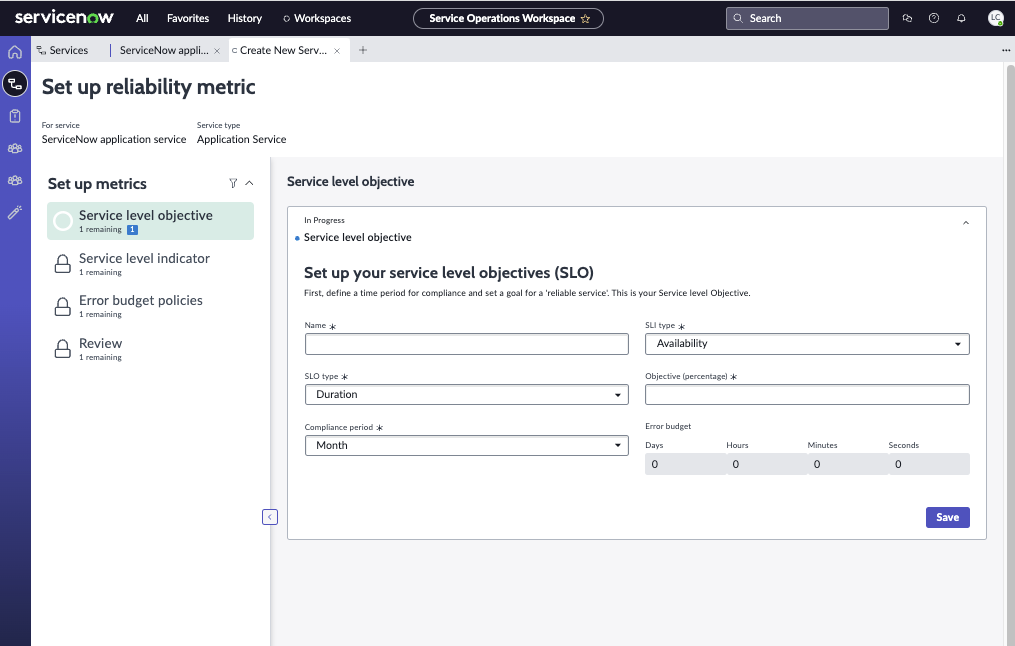The height and width of the screenshot is (646, 1015).
Task: Click the progress circle of Service level objective
Action: (x=63, y=221)
